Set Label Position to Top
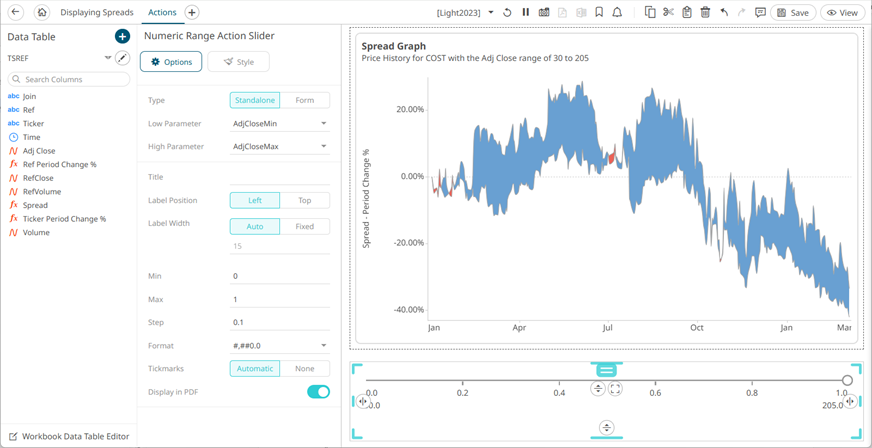This screenshot has width=872, height=448. (305, 200)
